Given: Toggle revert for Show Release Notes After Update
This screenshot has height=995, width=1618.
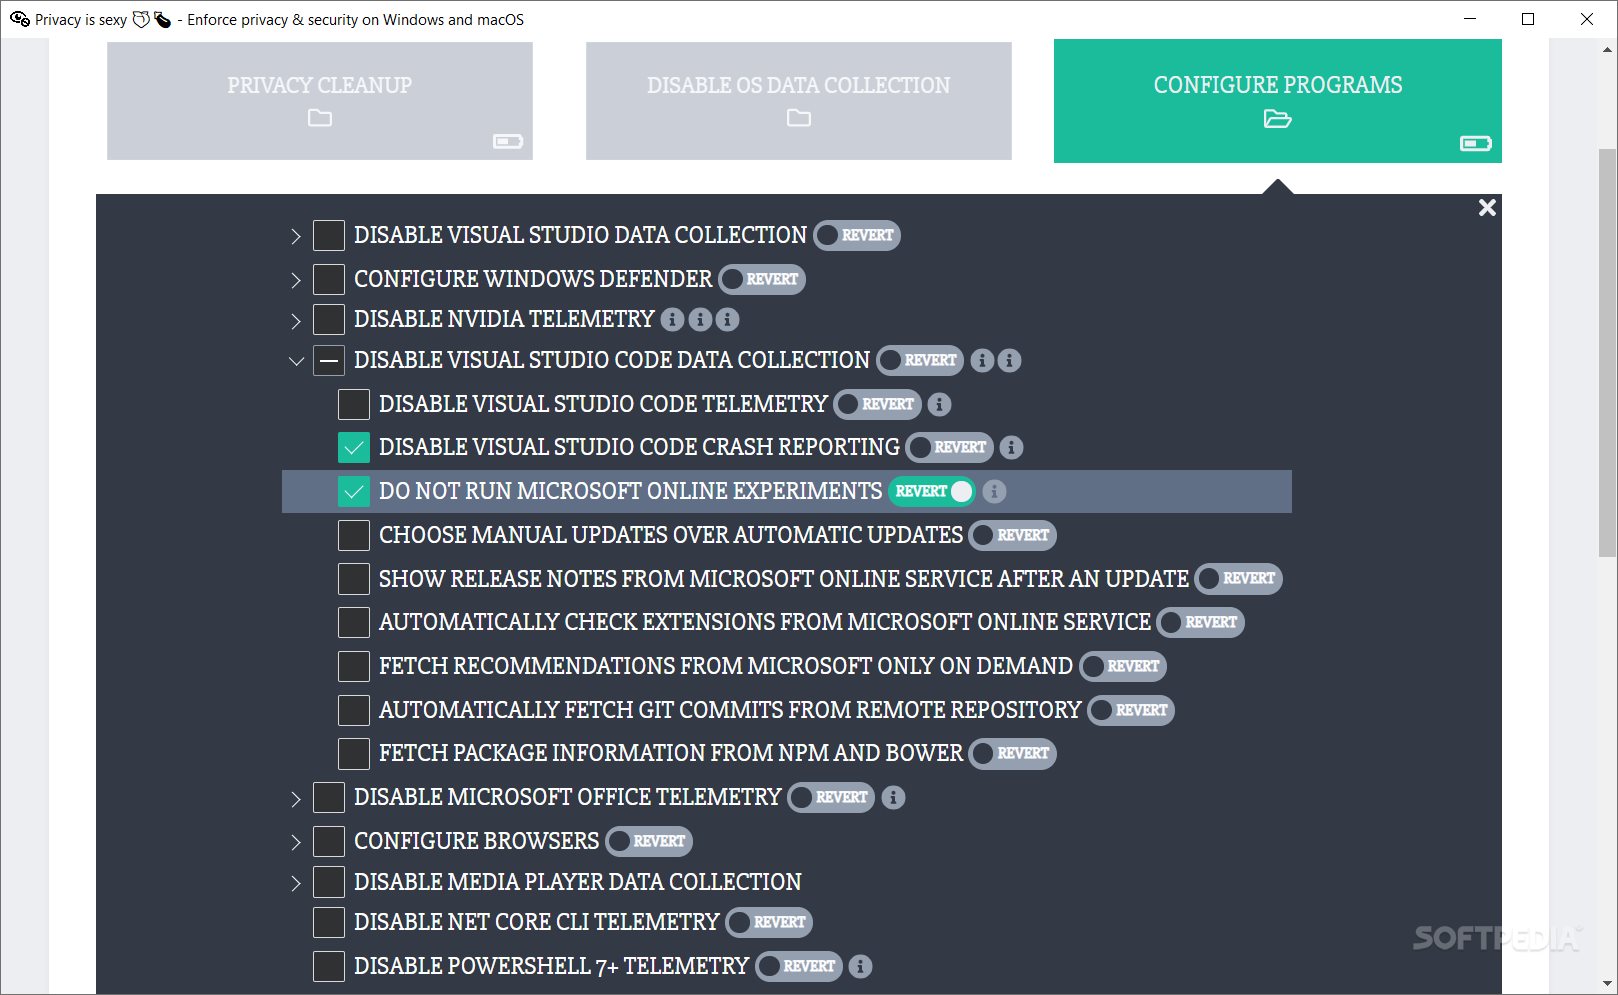Looking at the screenshot, I should [1239, 579].
